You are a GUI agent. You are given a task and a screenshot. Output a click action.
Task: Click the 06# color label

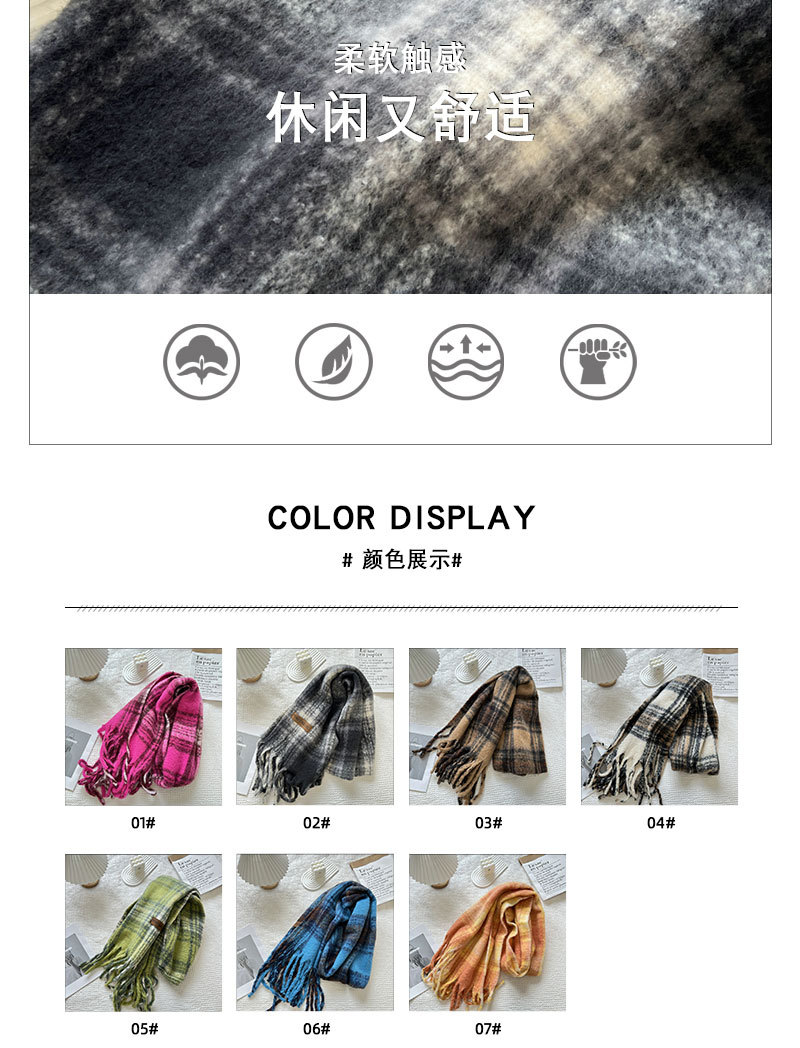(x=317, y=1029)
